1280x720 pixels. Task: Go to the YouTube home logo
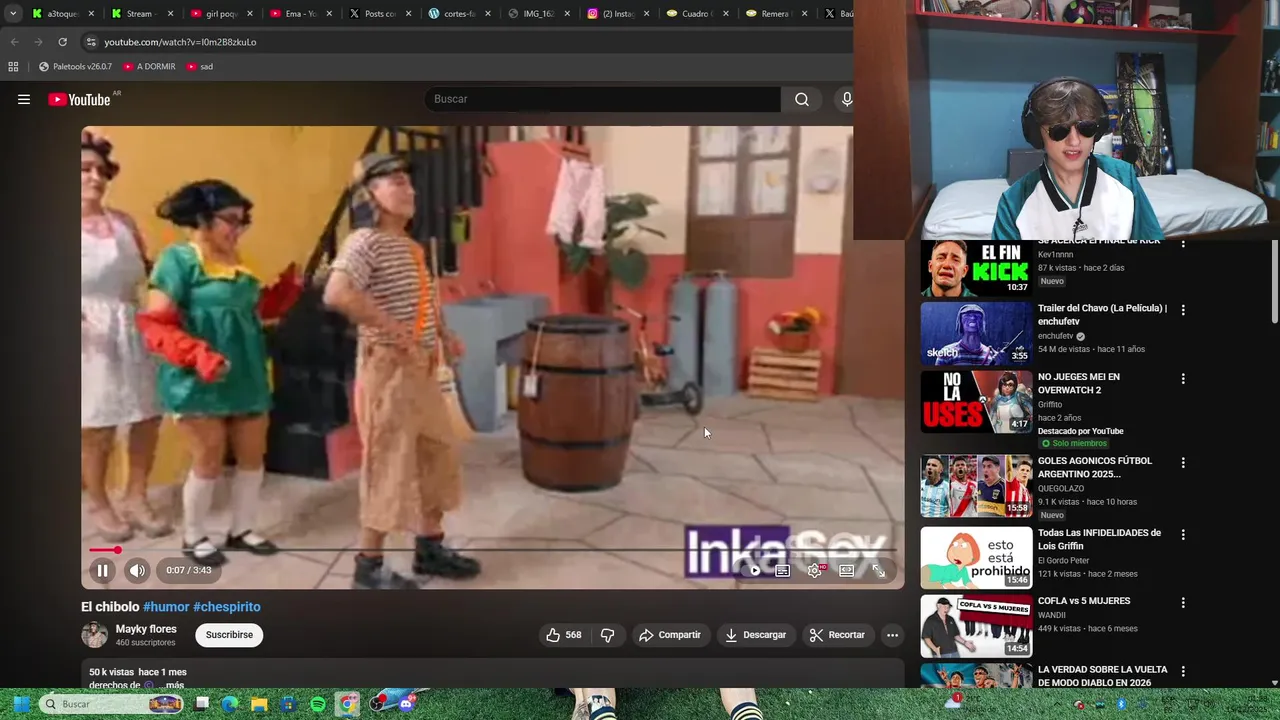[x=79, y=99]
